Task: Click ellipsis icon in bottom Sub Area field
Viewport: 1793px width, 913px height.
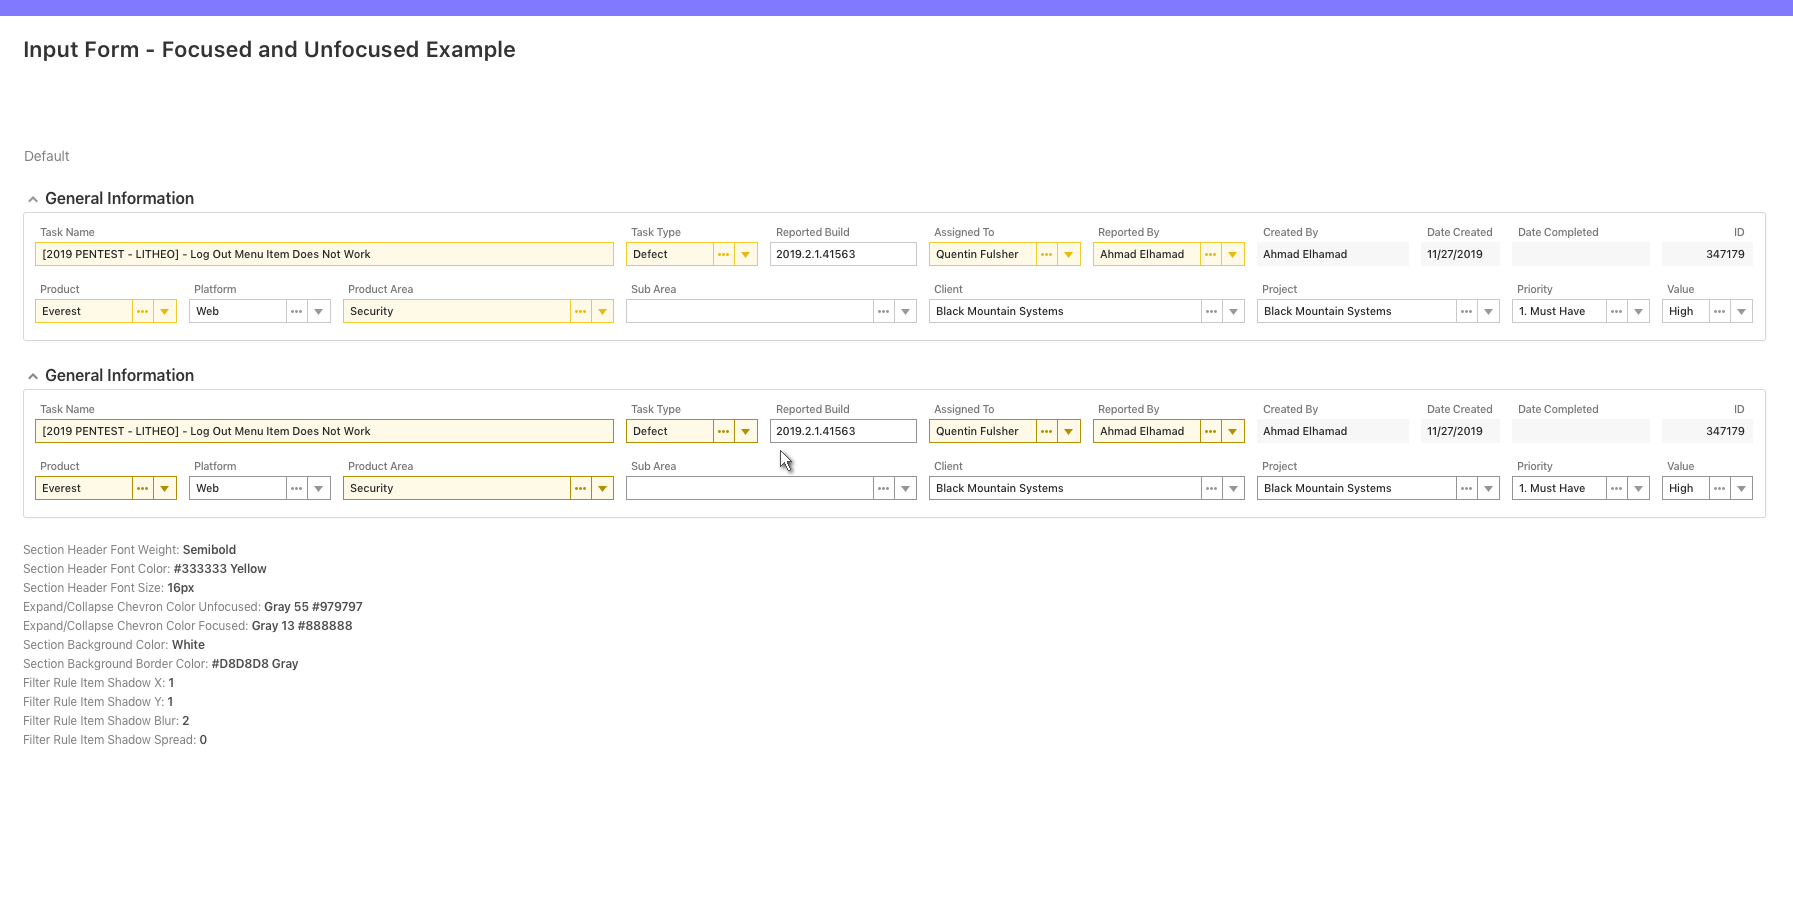Action: (883, 488)
